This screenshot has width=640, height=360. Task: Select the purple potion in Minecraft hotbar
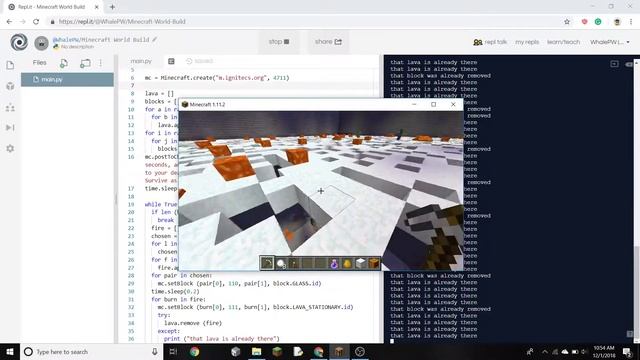[x=334, y=264]
